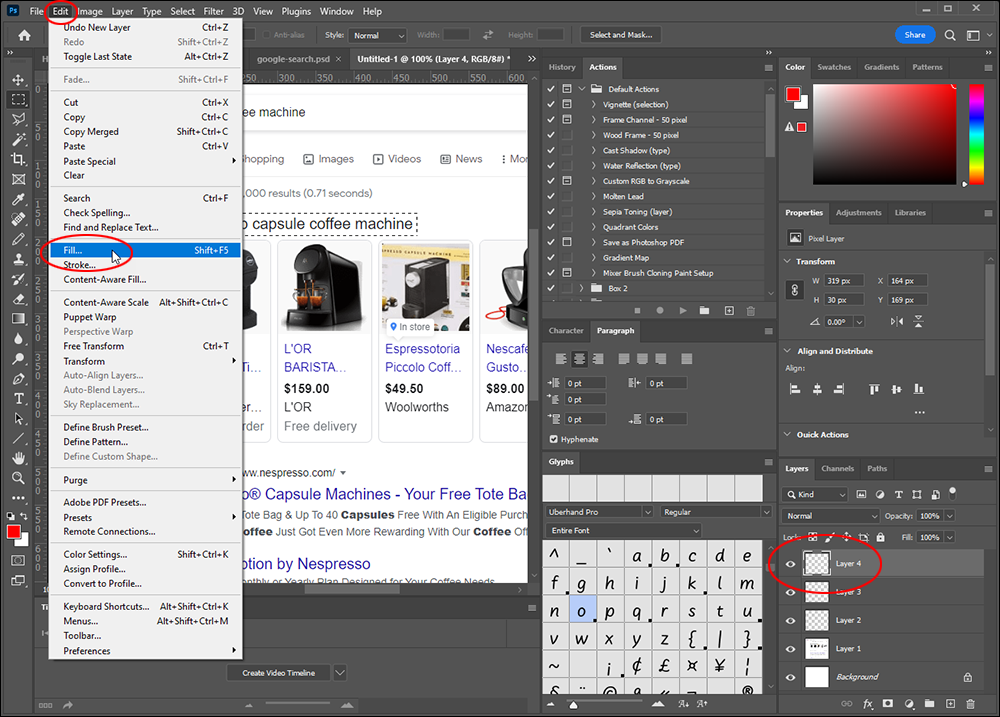Select the Eraser tool
Viewport: 1000px width, 717px height.
pyautogui.click(x=18, y=299)
